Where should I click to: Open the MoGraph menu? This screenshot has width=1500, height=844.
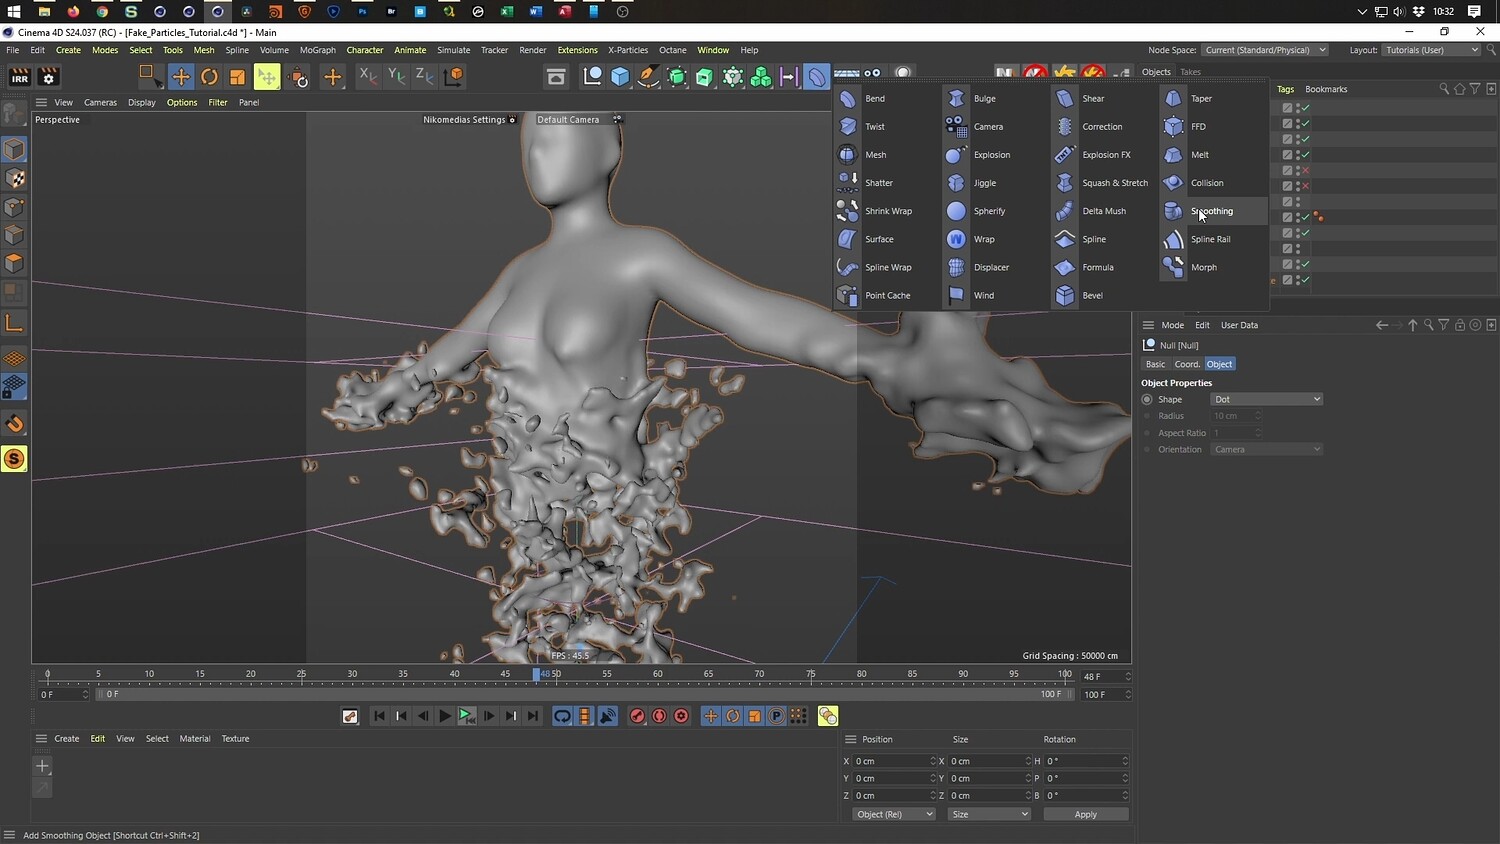pyautogui.click(x=317, y=50)
